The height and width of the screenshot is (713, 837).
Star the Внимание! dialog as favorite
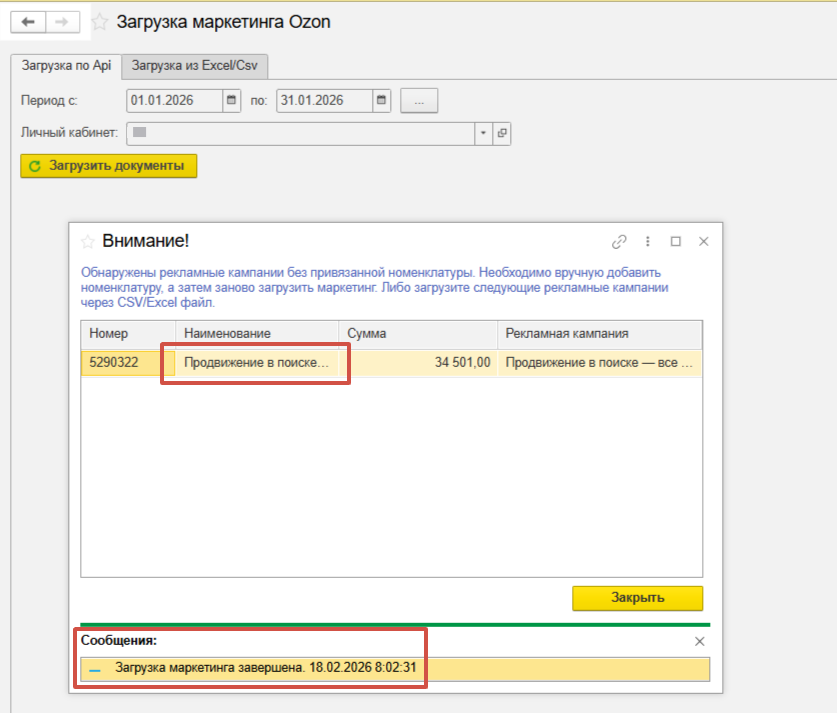(88, 242)
